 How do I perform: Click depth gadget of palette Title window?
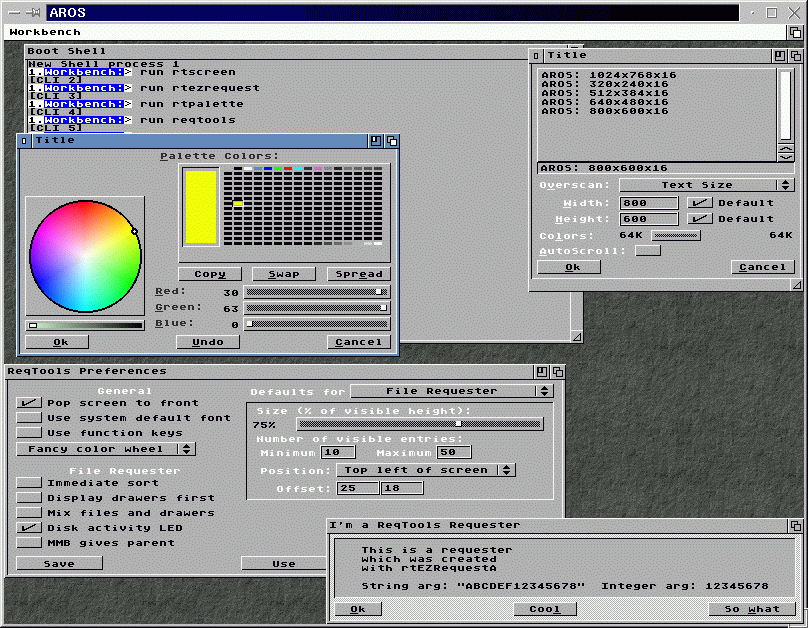click(x=392, y=141)
